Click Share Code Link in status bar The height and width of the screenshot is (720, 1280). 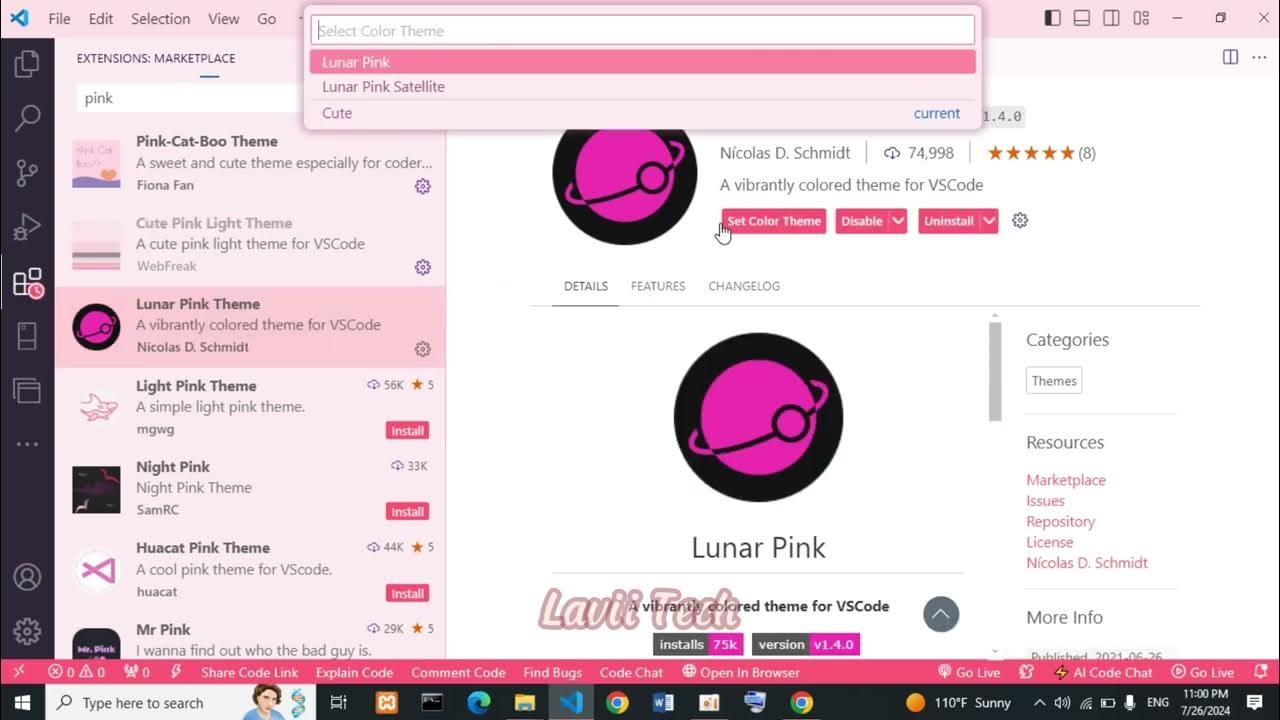(x=250, y=672)
